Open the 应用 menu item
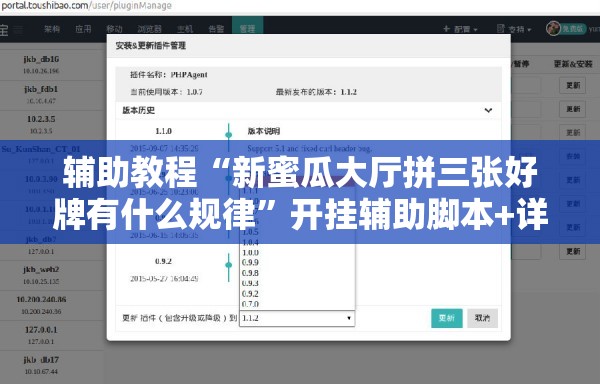Viewport: 600px width, 384px height. coord(83,29)
